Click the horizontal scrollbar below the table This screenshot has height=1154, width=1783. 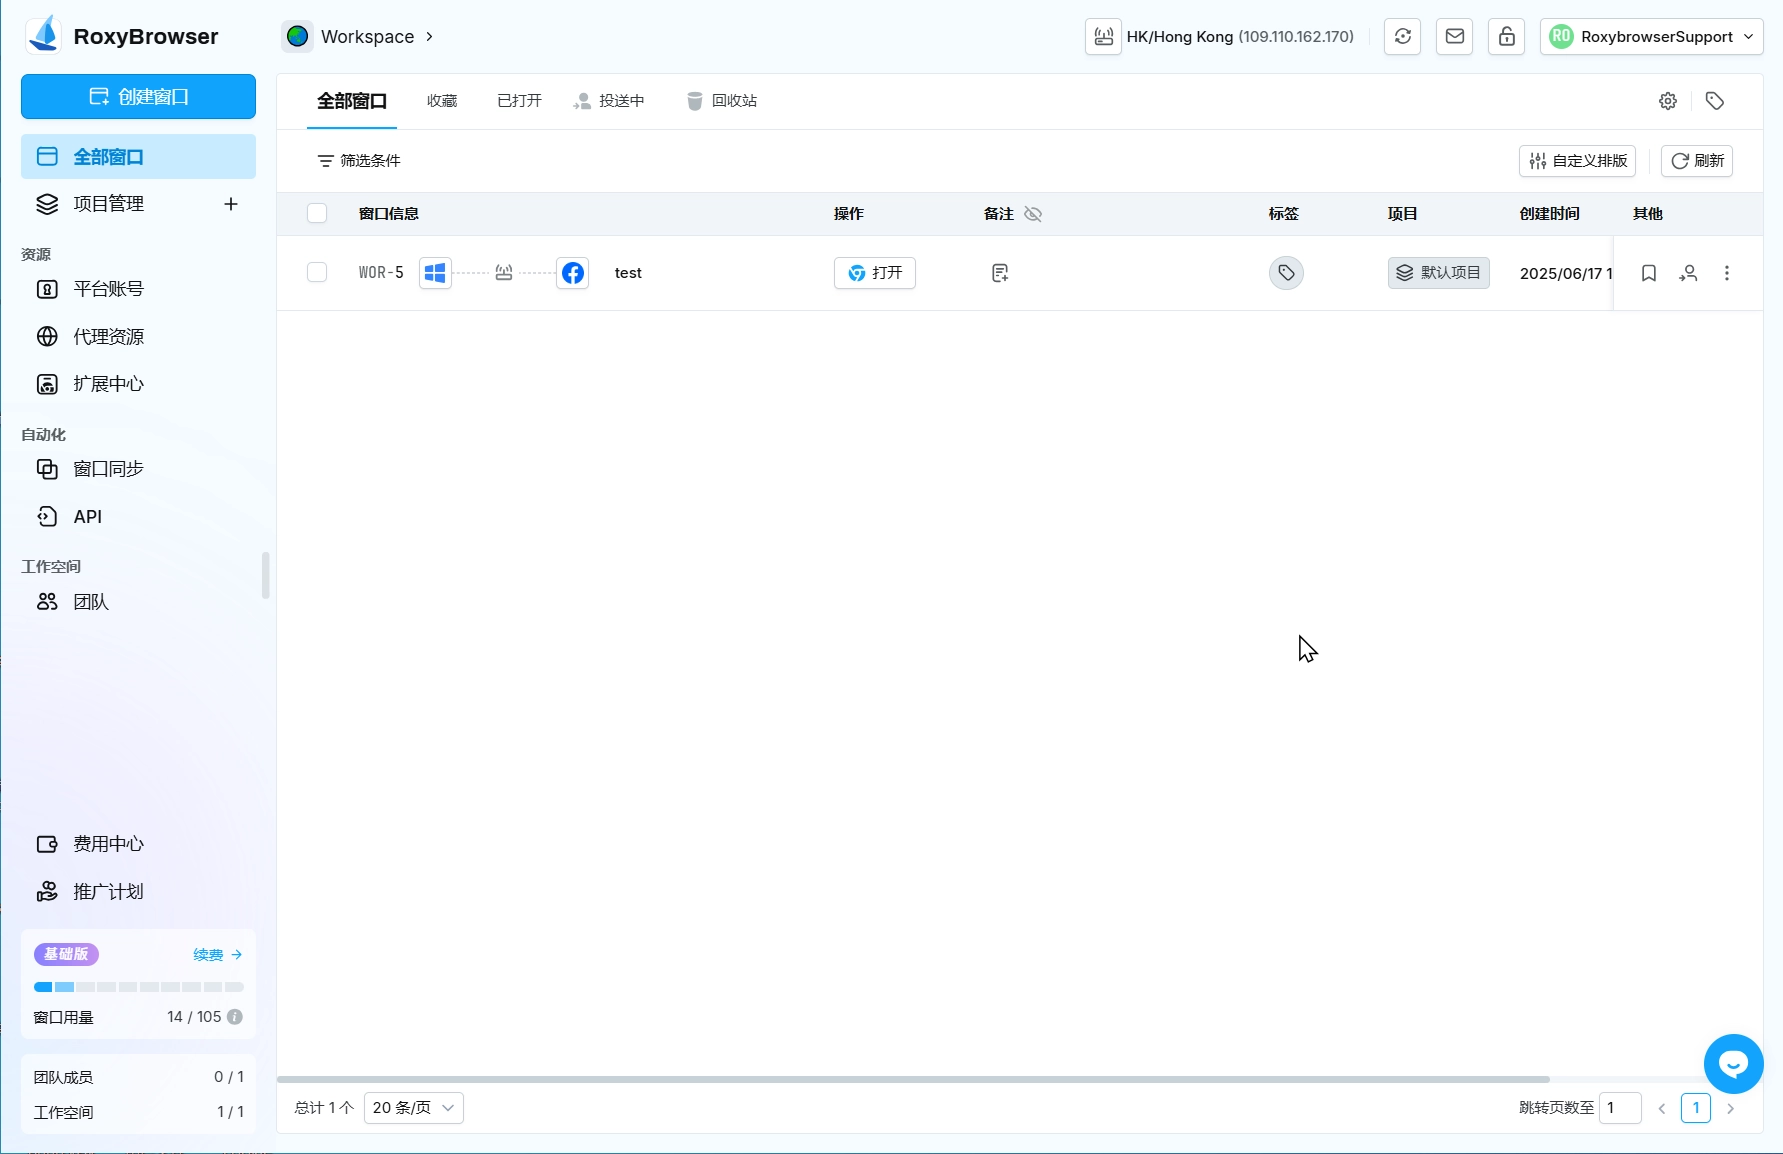coord(912,1079)
